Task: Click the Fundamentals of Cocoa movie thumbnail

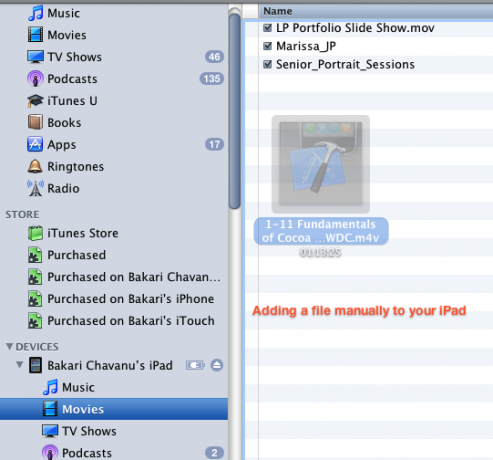Action: pyautogui.click(x=321, y=164)
